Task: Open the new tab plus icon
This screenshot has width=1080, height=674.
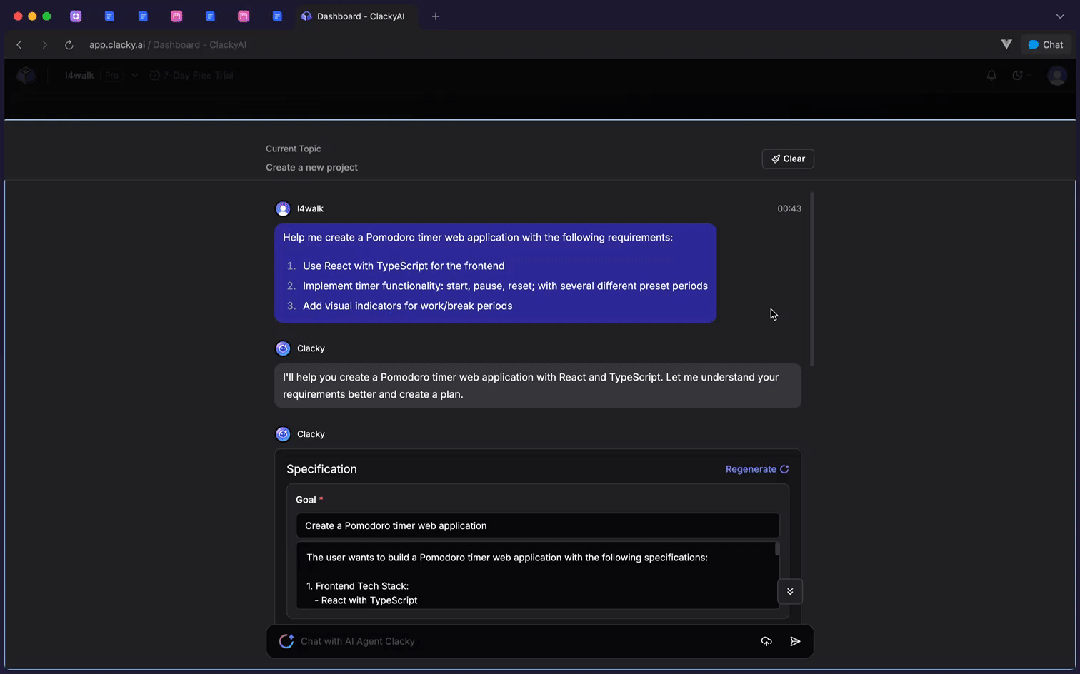Action: point(435,17)
